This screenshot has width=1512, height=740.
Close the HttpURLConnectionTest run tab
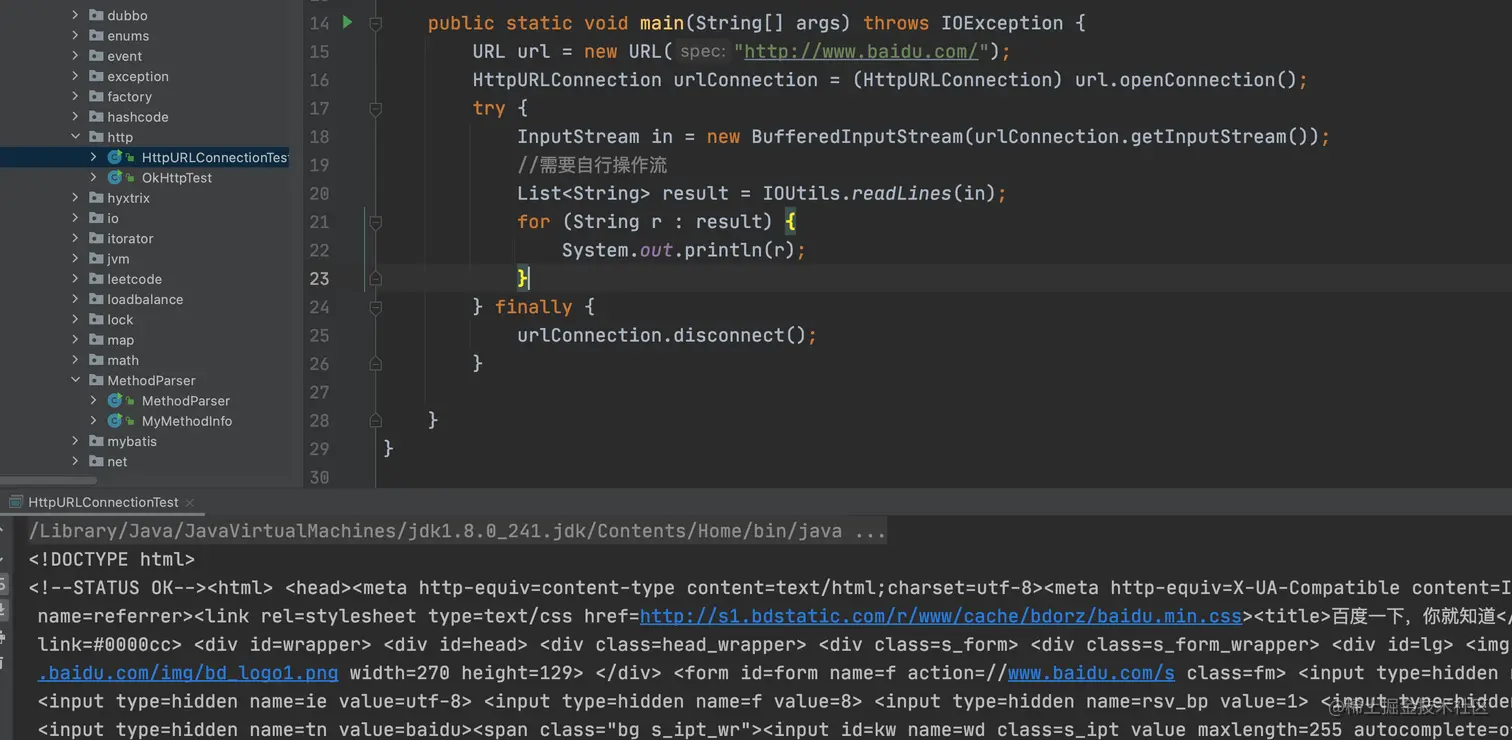pos(189,502)
